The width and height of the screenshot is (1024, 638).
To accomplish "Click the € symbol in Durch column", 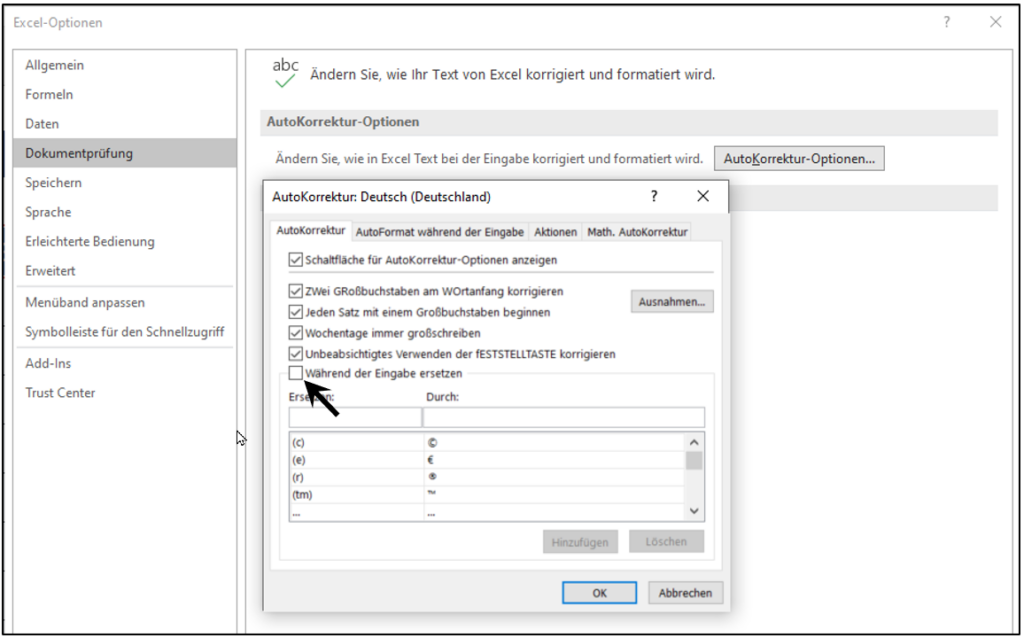I will click(x=431, y=460).
